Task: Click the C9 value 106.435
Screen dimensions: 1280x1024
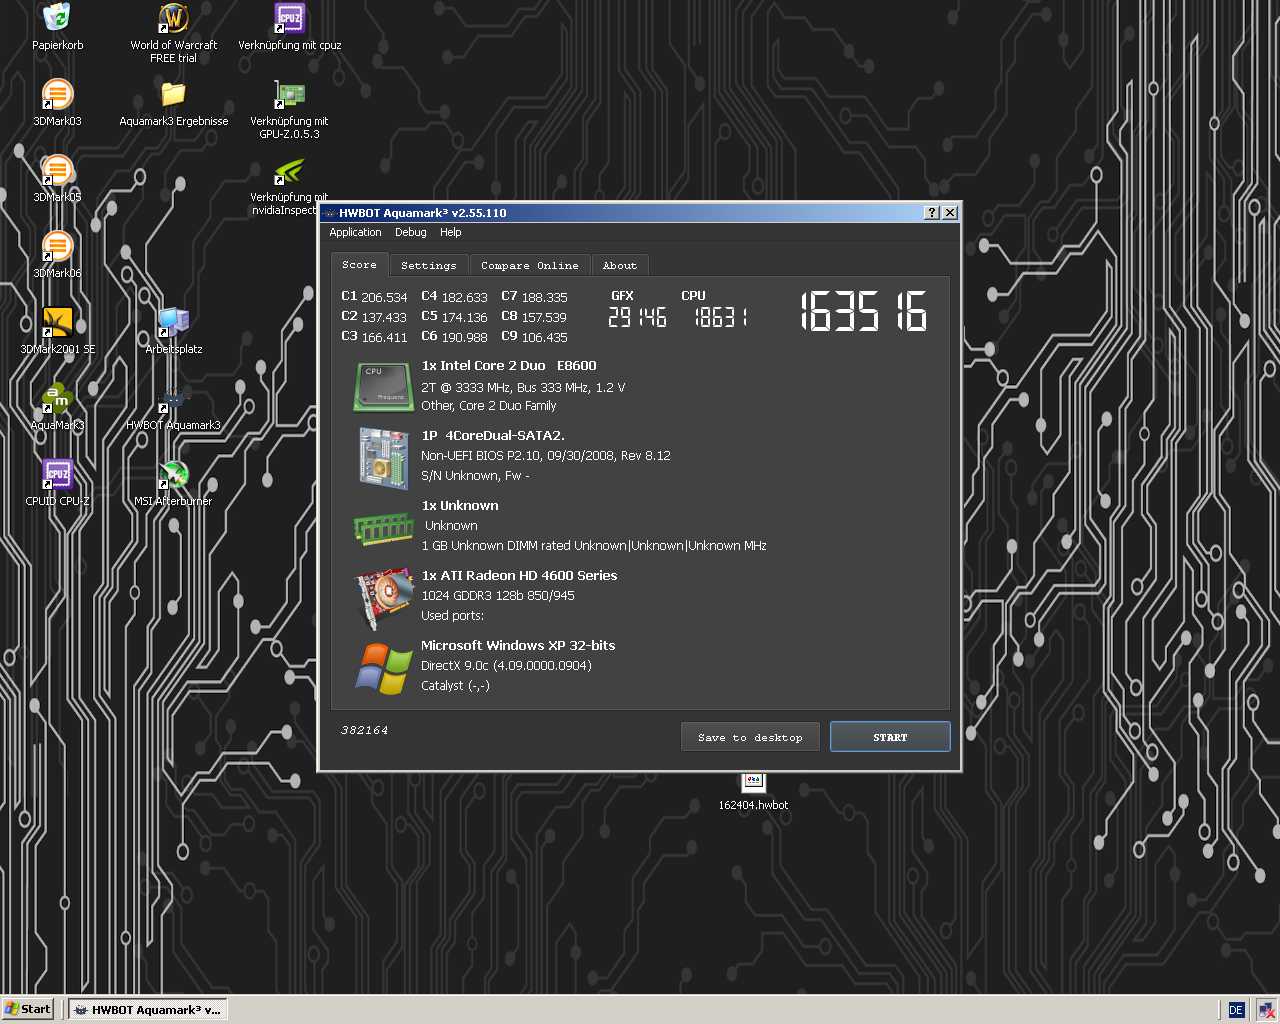Action: (x=544, y=338)
